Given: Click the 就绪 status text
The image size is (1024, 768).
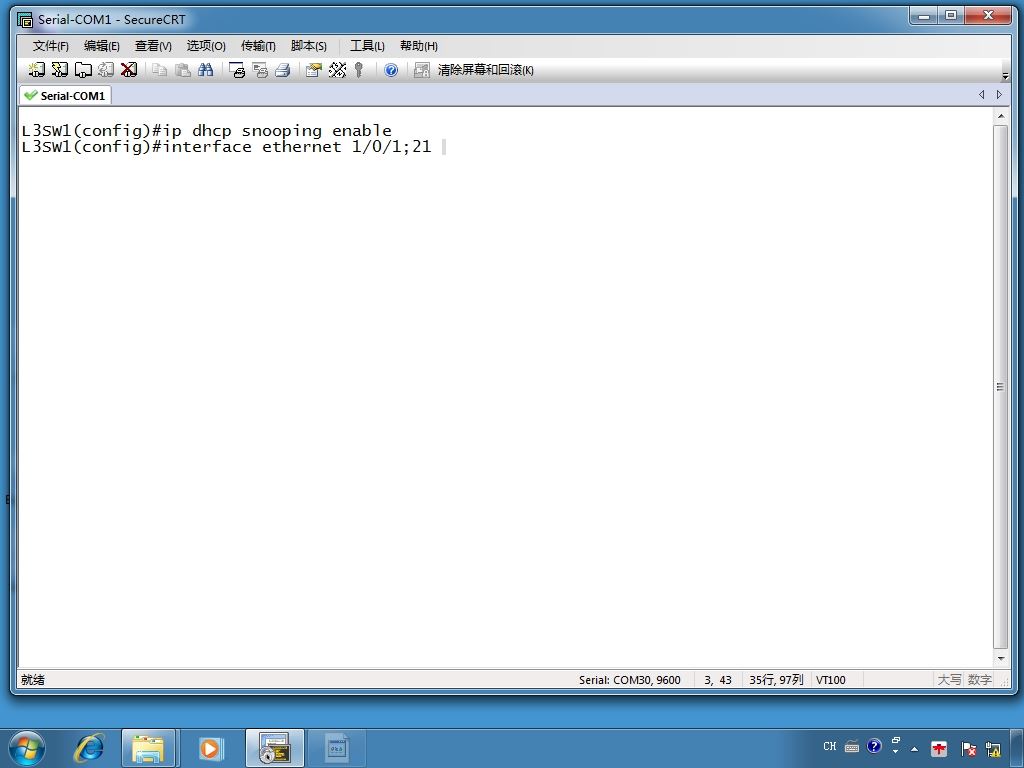Looking at the screenshot, I should pos(33,680).
